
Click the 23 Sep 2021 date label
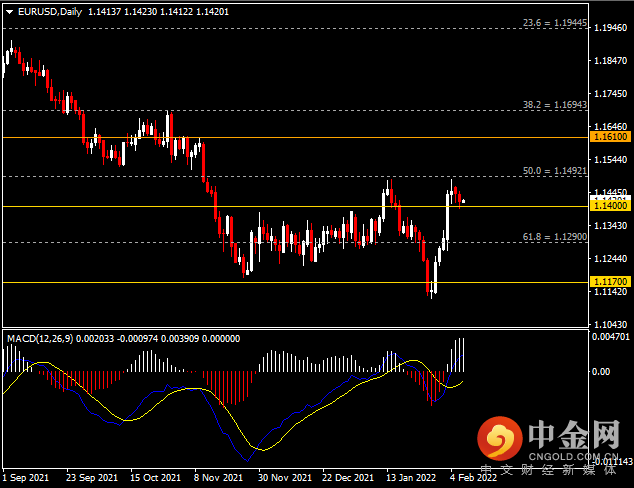click(x=92, y=477)
